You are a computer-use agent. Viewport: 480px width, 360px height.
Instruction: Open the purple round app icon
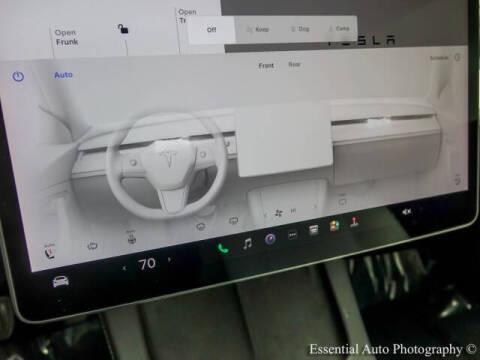[270, 239]
